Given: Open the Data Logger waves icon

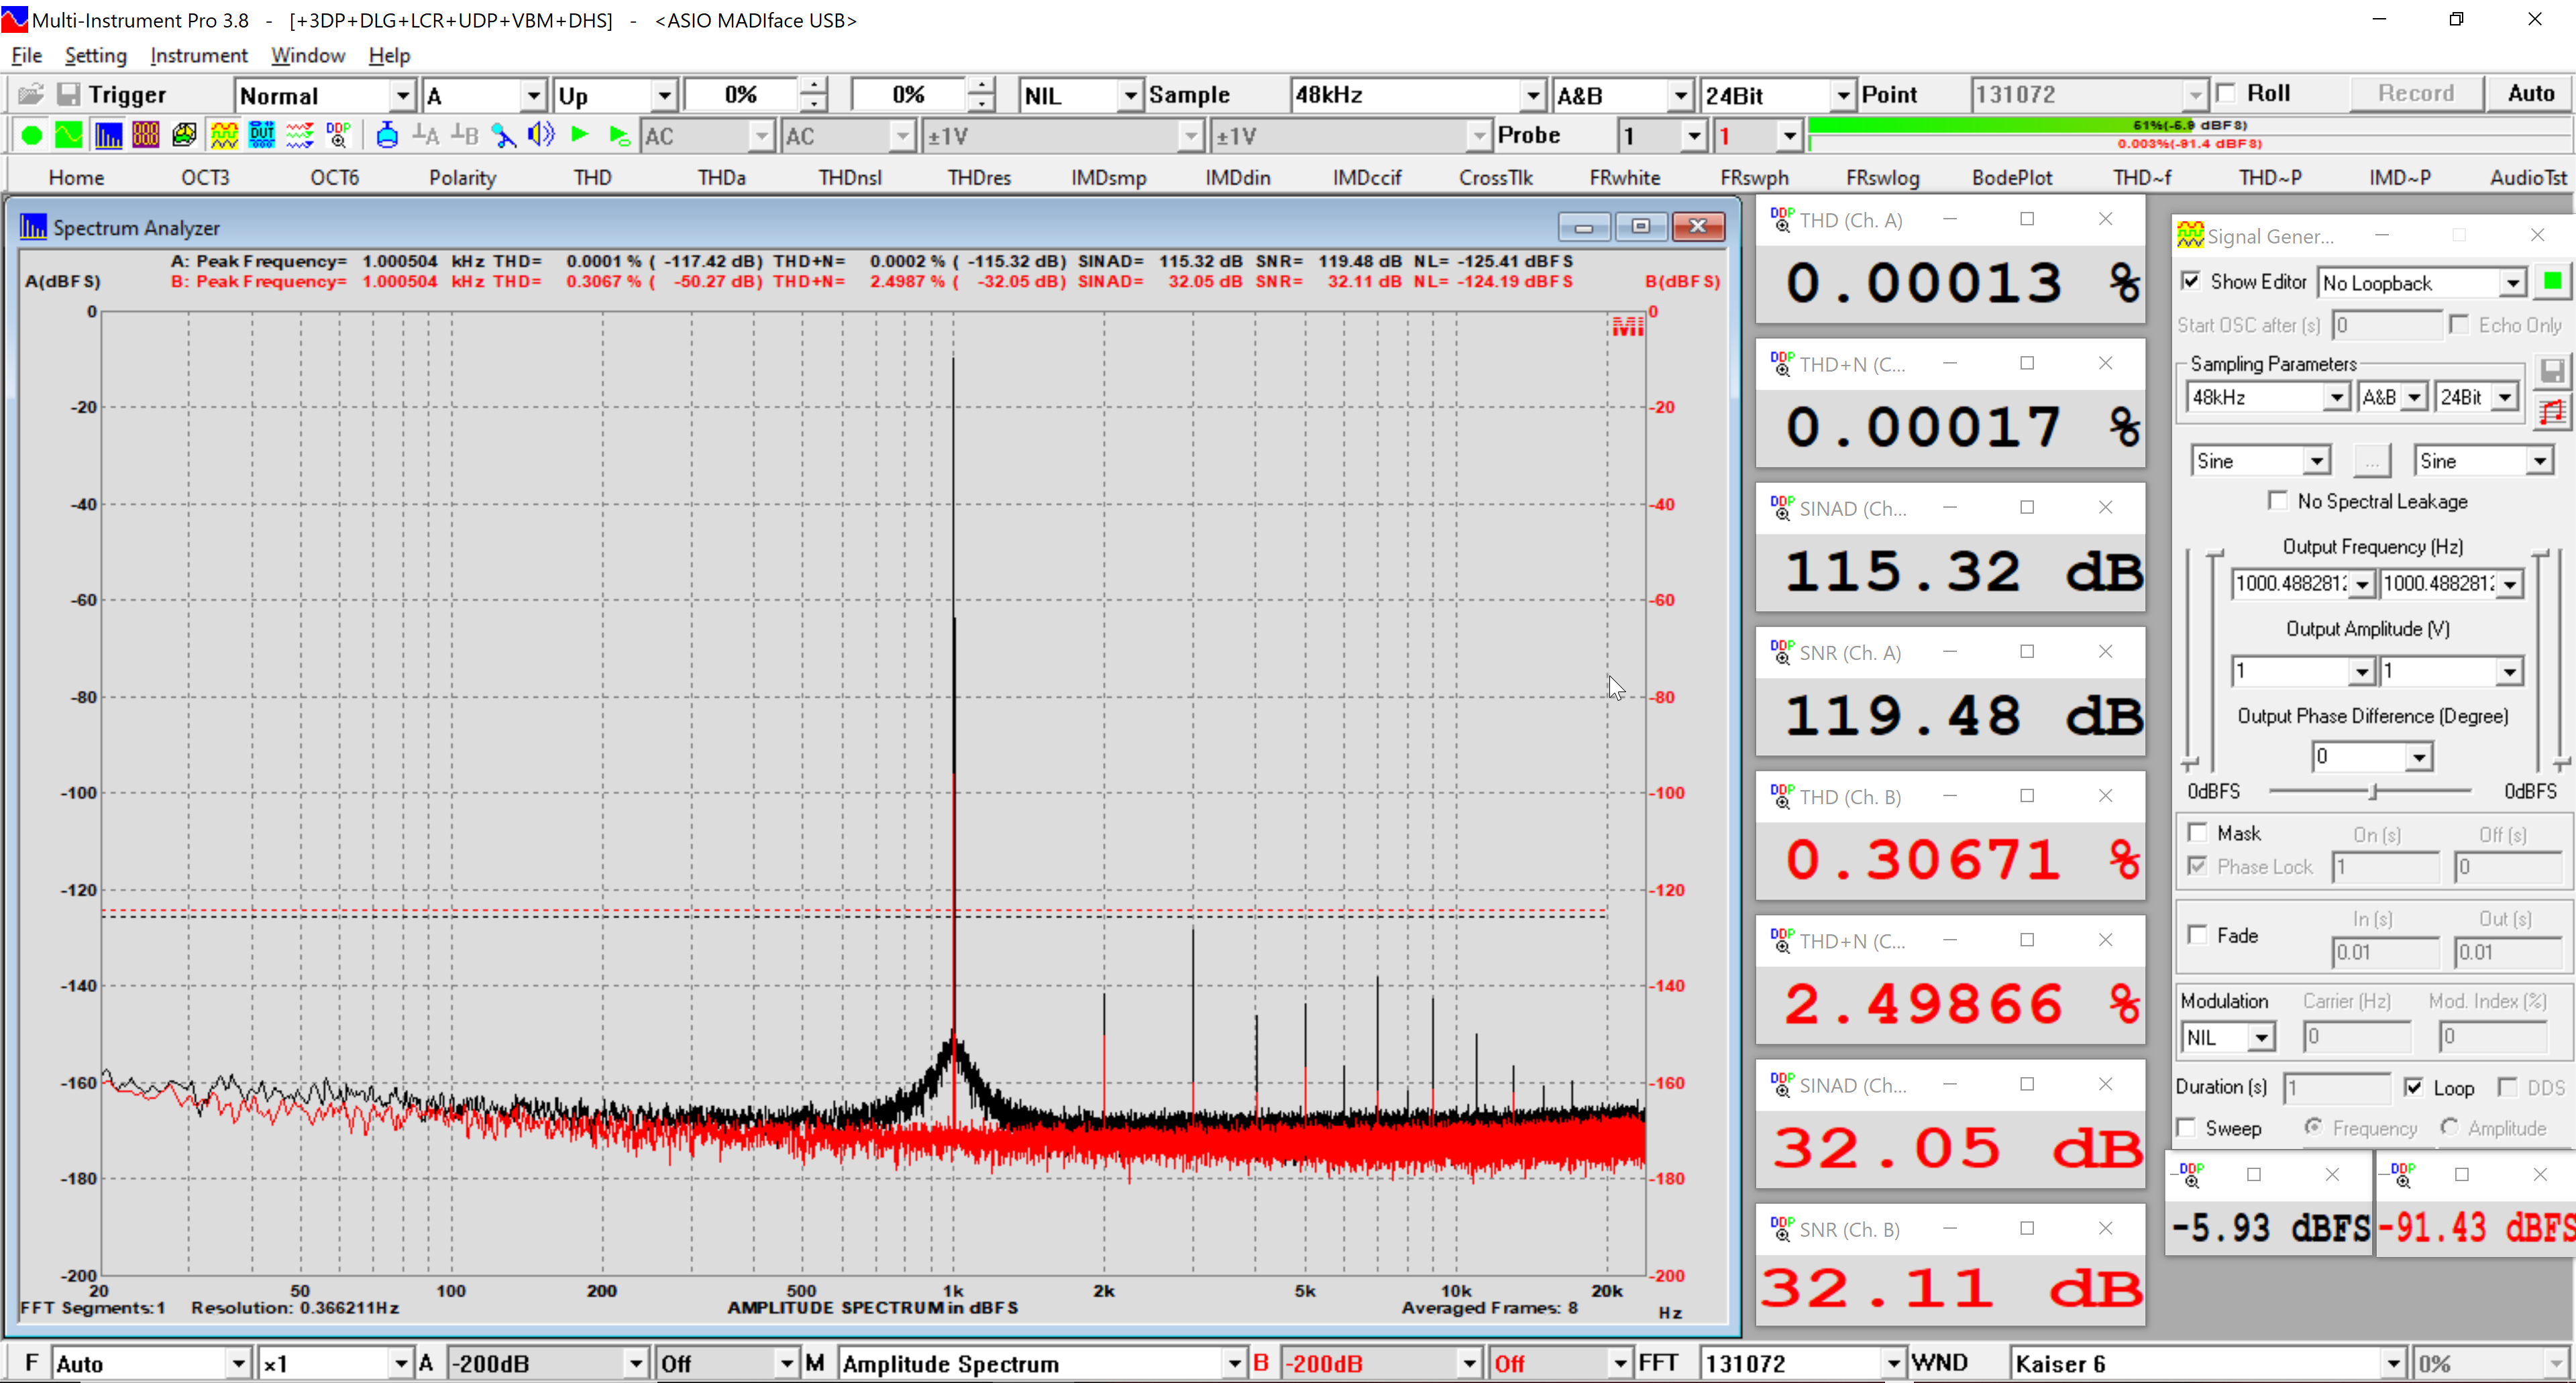Looking at the screenshot, I should pyautogui.click(x=300, y=135).
